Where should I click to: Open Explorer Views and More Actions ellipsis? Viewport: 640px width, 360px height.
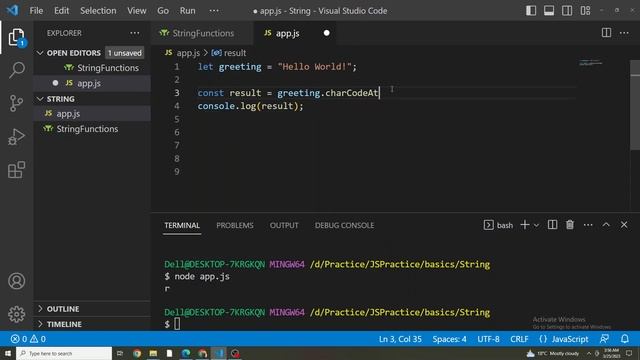135,33
